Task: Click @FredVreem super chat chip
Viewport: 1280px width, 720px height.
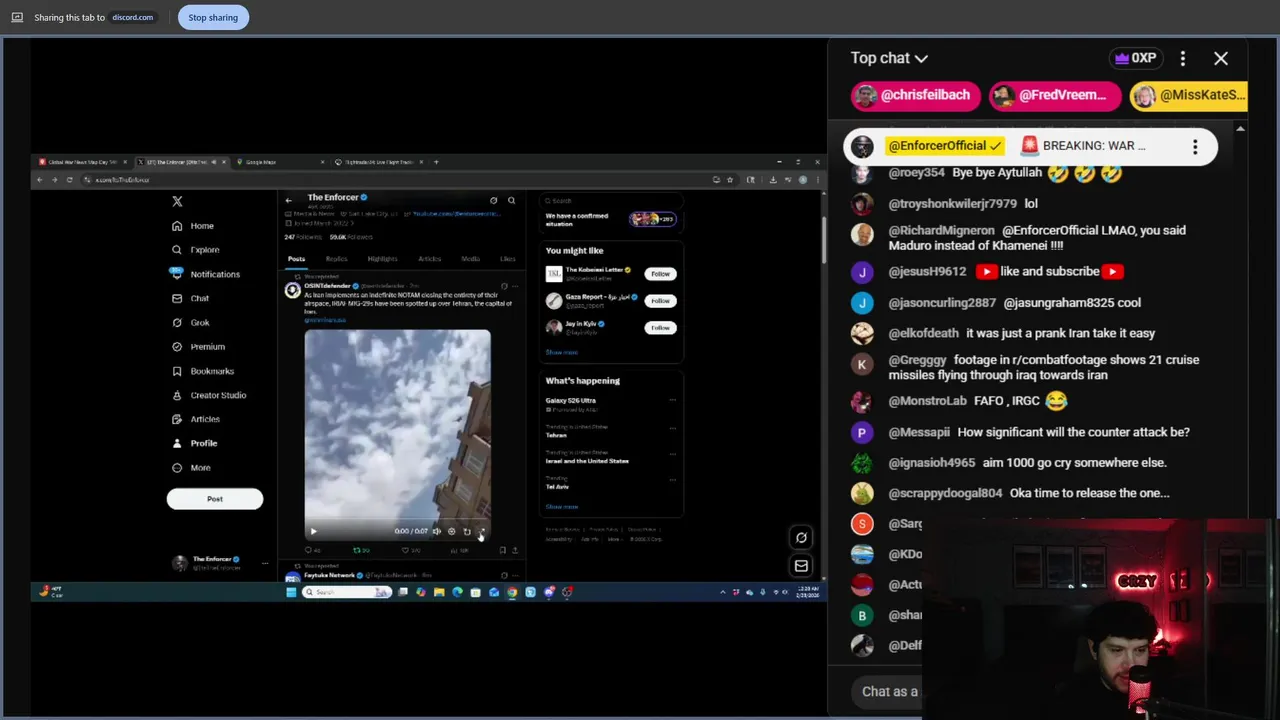Action: pos(1055,95)
